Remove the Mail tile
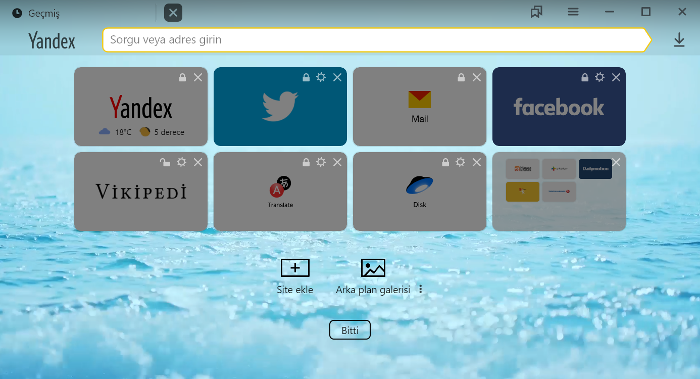Viewport: 700px width, 379px height. [476, 77]
